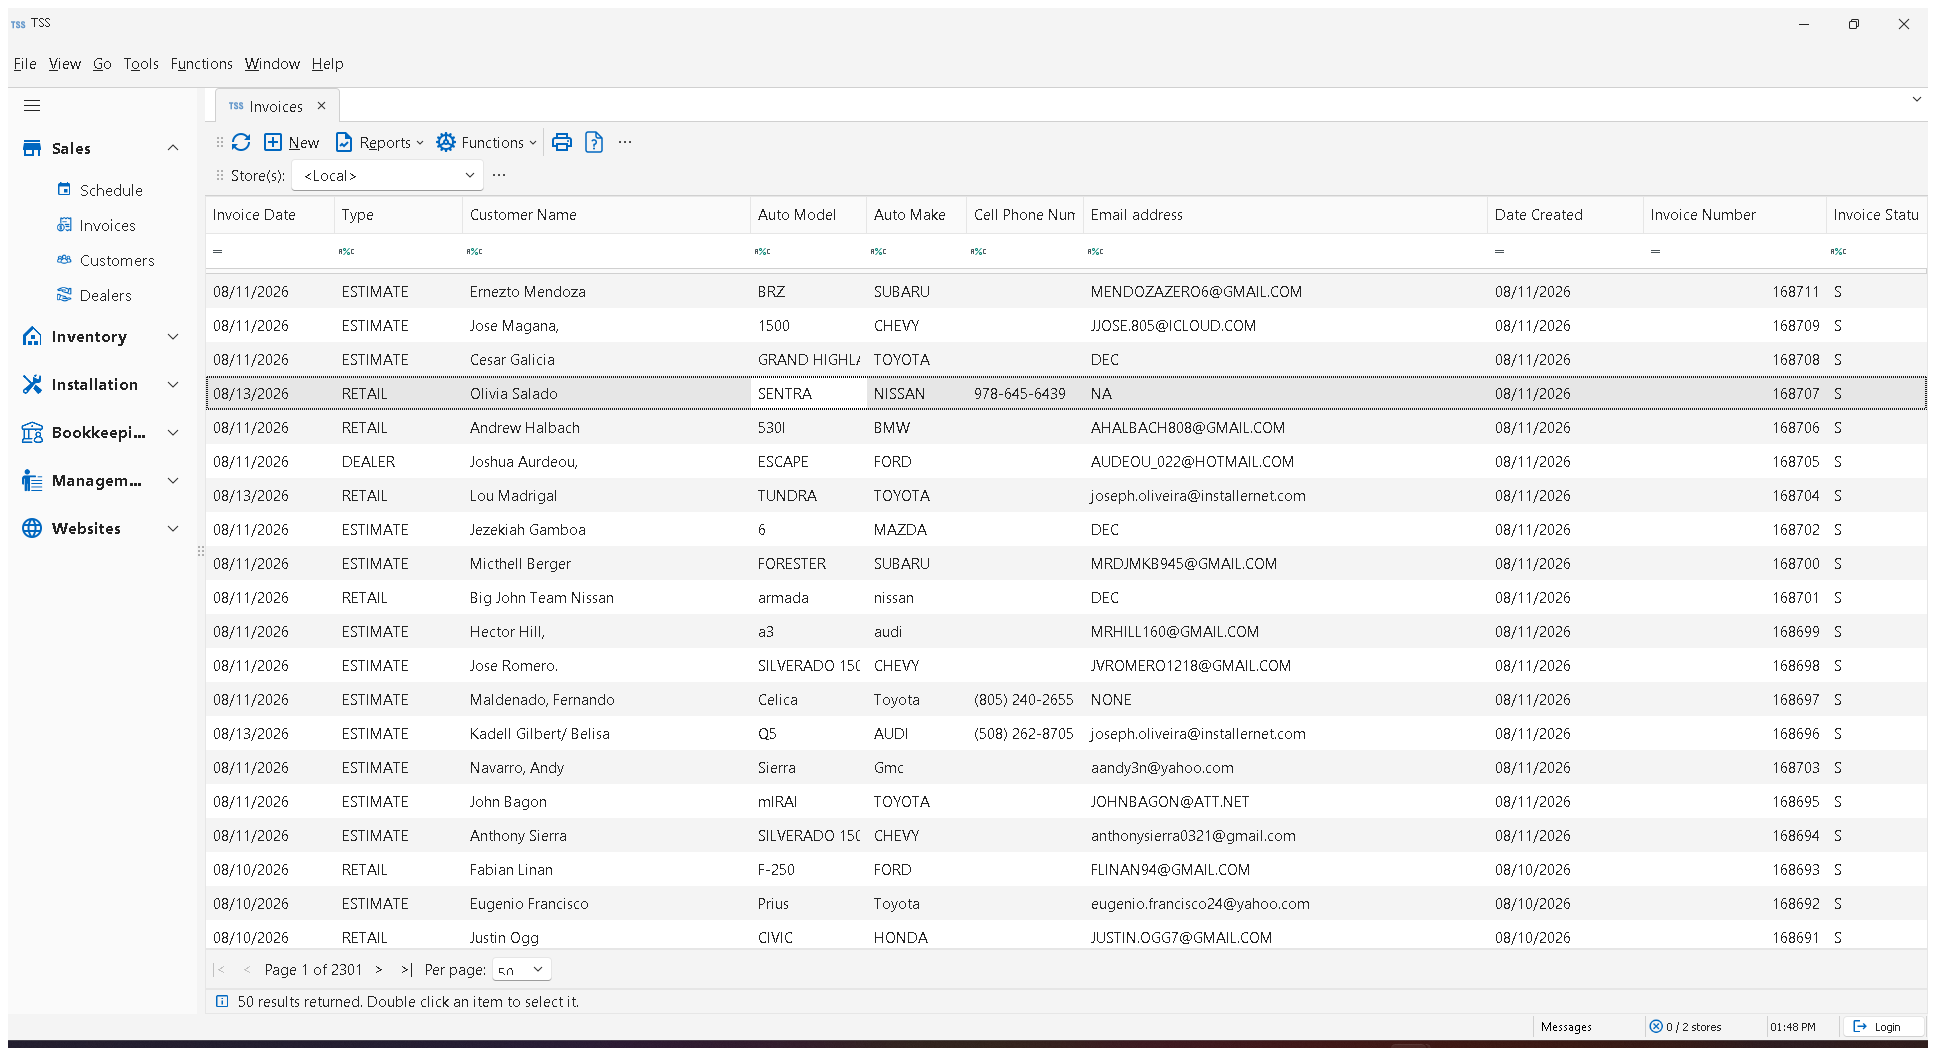The image size is (1936, 1048).
Task: Open the Reports dropdown arrow
Action: click(x=420, y=143)
